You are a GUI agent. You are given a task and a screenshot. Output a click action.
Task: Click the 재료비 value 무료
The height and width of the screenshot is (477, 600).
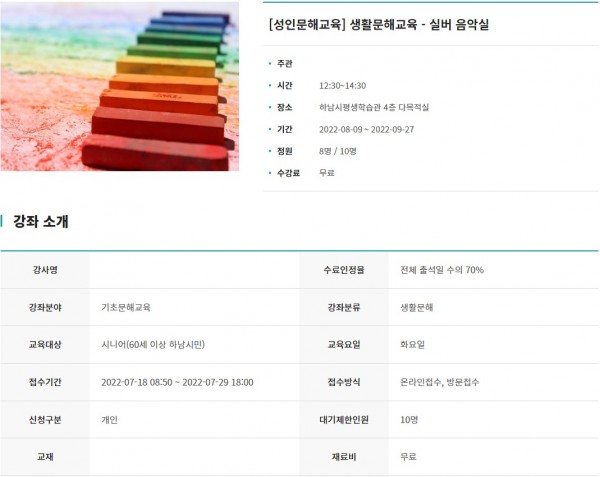coord(408,457)
